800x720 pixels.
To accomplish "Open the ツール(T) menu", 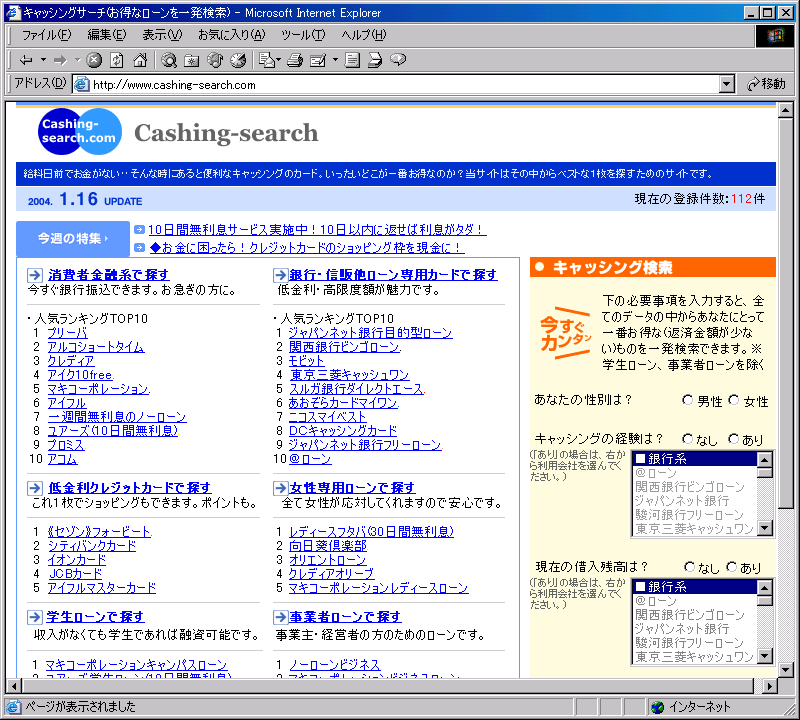I will pyautogui.click(x=303, y=35).
